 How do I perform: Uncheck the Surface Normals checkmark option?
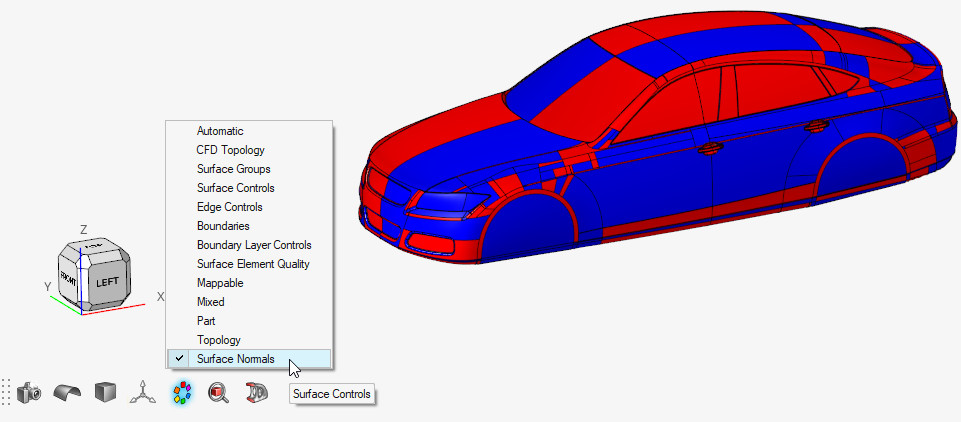tap(235, 359)
